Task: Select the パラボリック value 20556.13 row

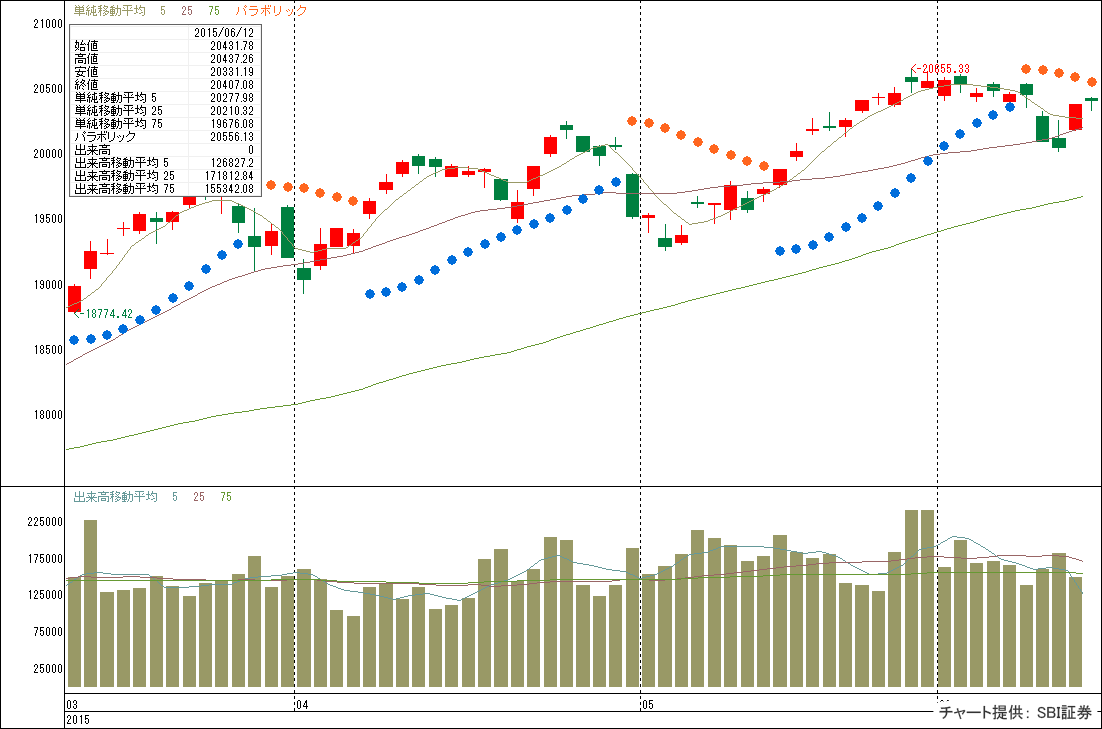Action: (164, 136)
